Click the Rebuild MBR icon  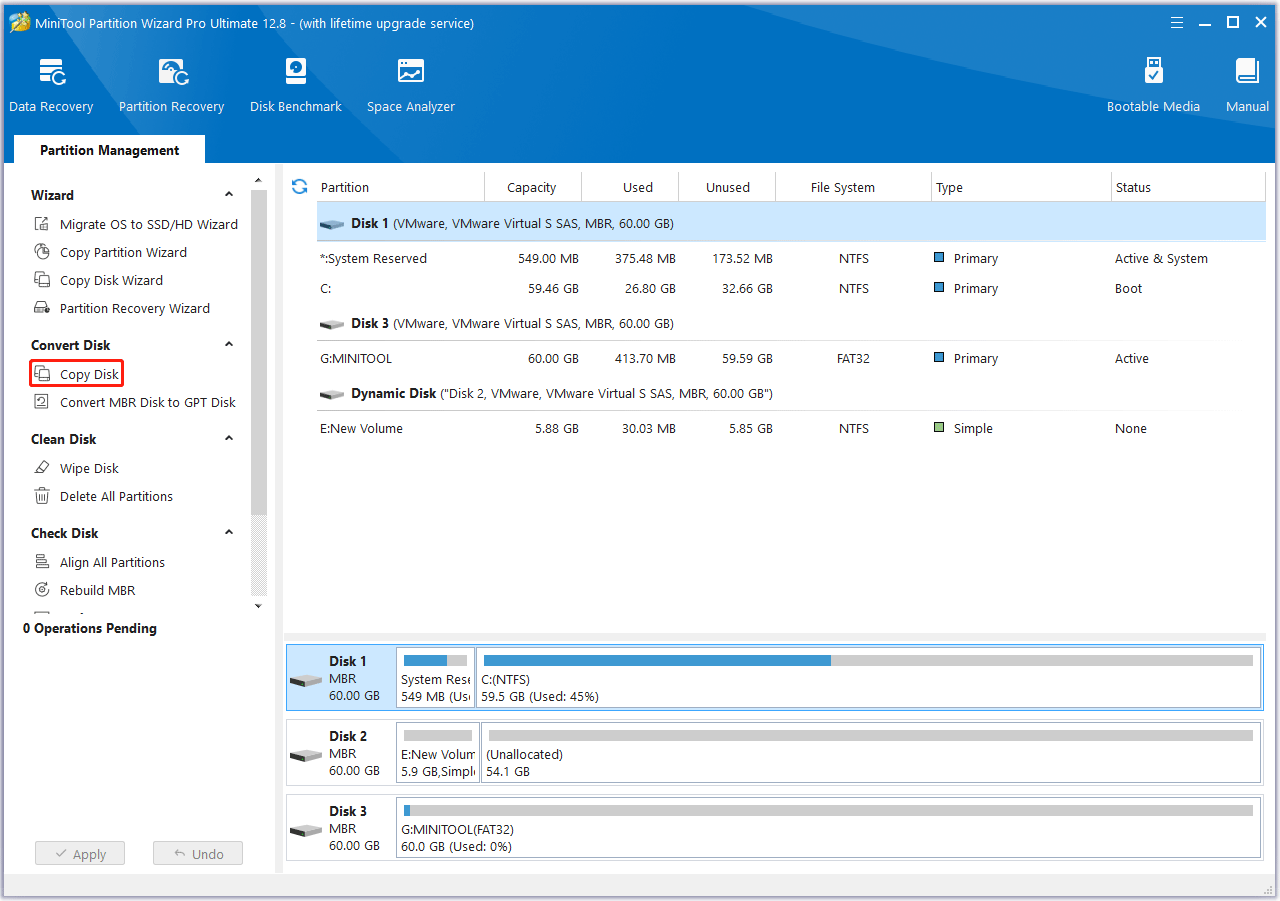42,590
